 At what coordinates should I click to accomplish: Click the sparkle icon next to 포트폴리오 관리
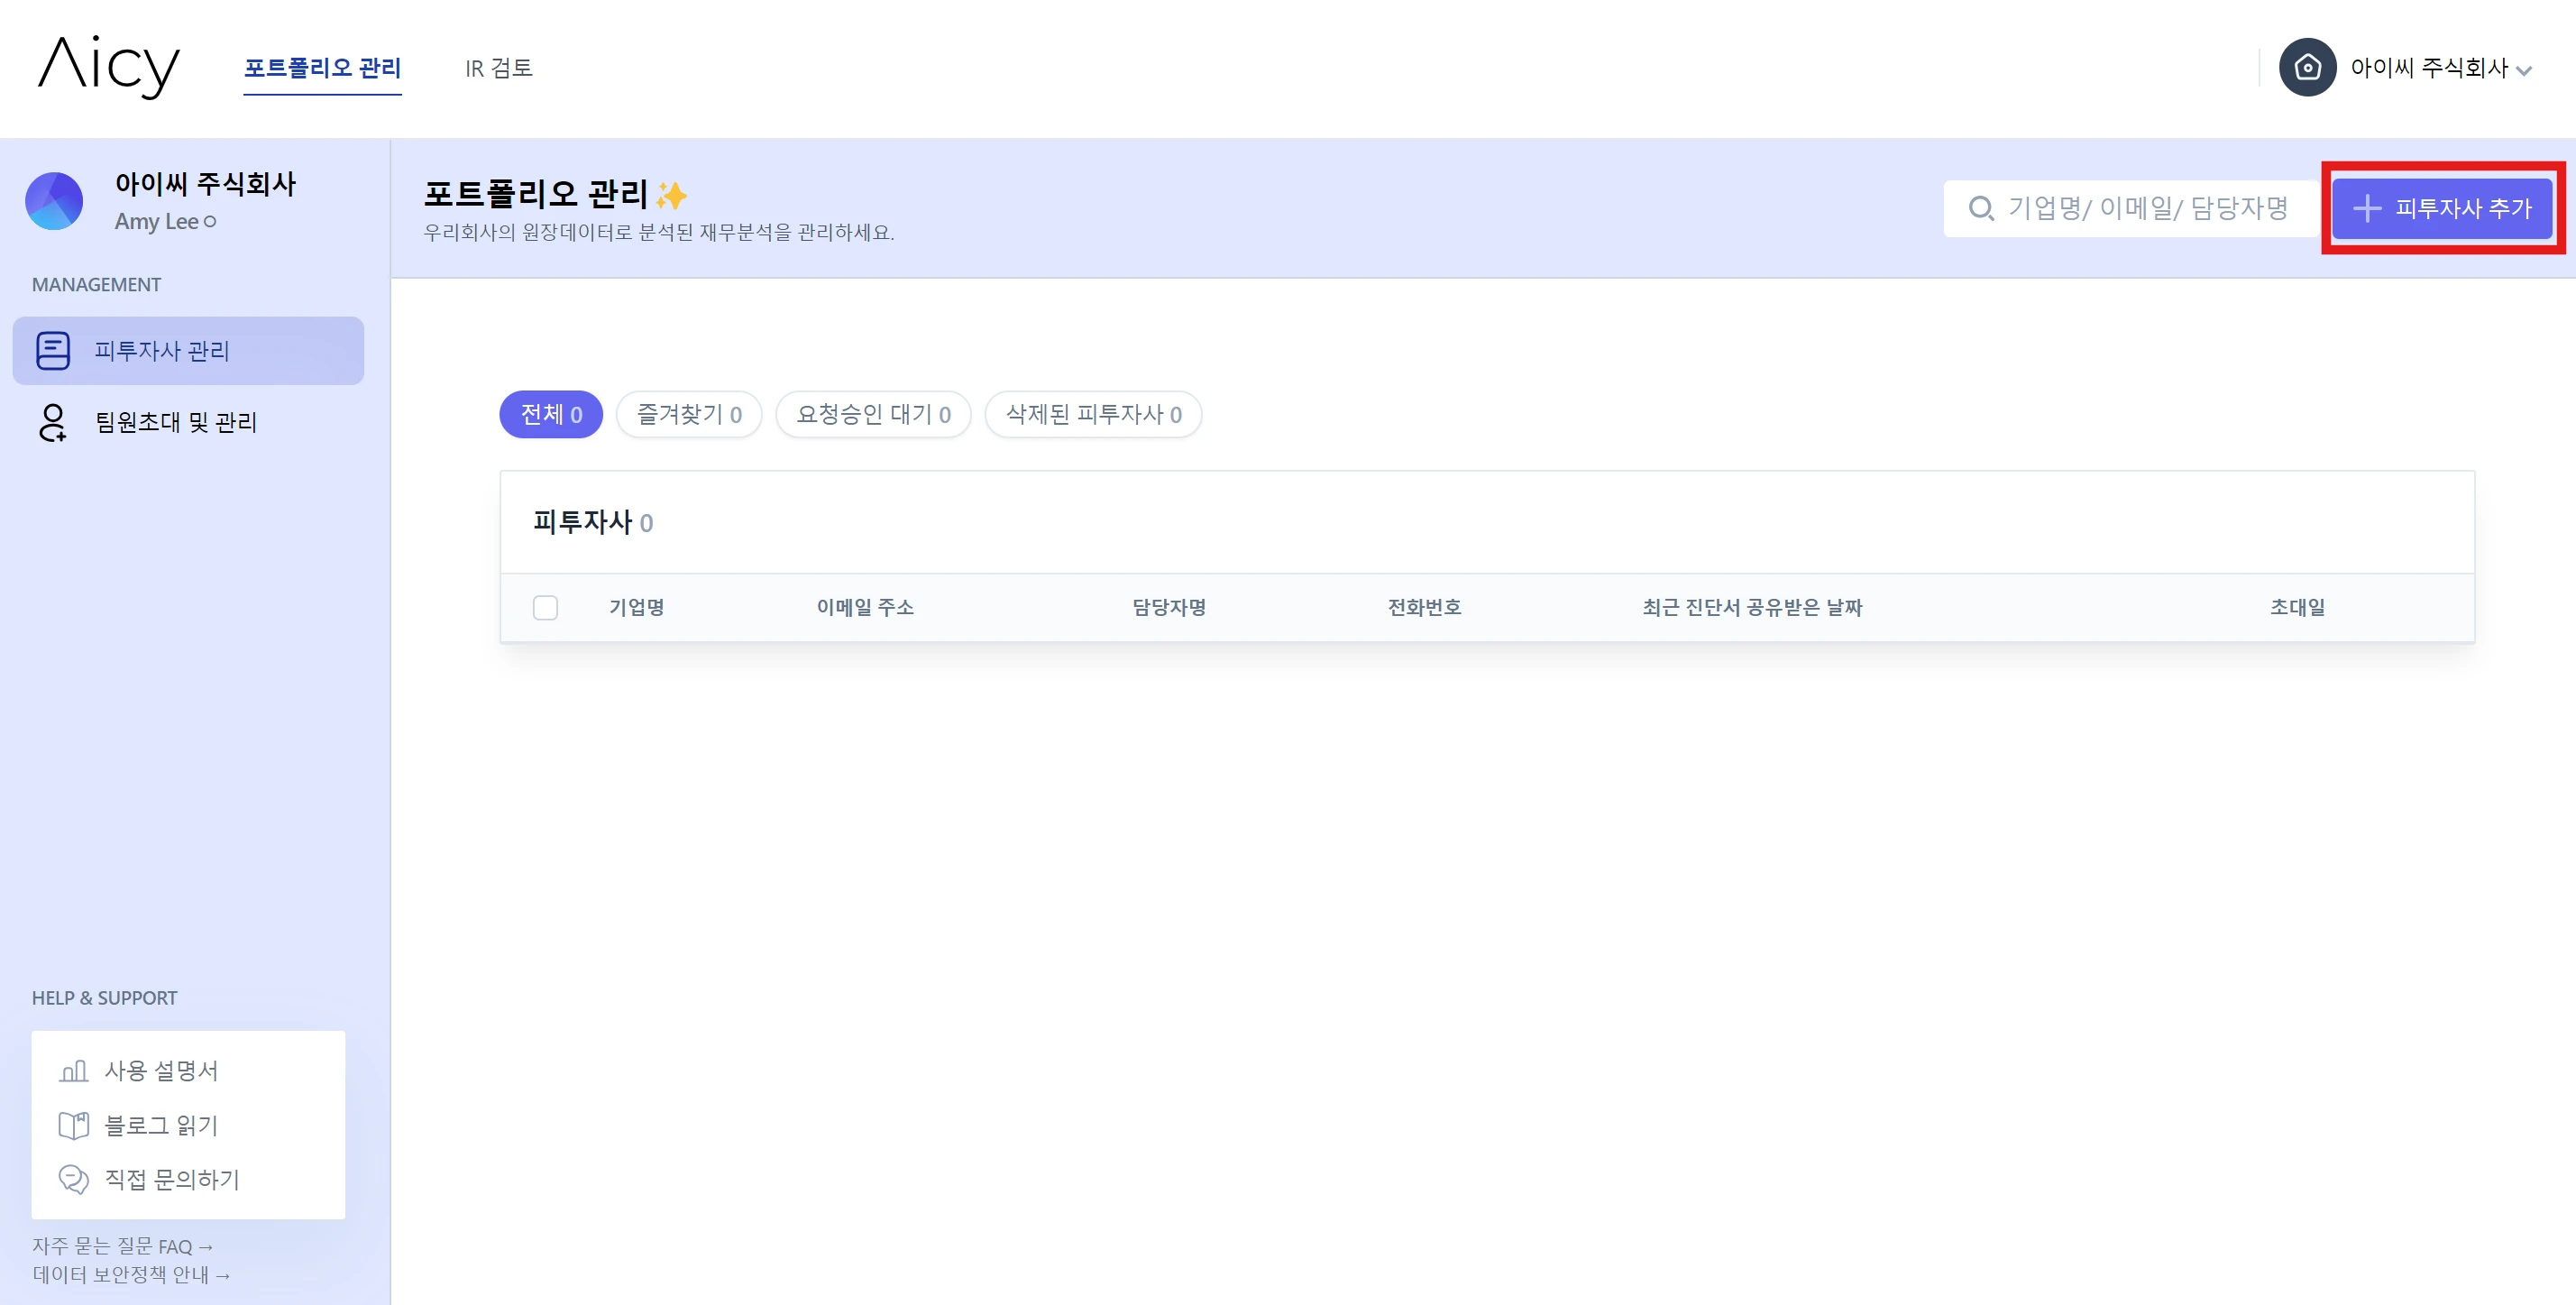(x=672, y=195)
